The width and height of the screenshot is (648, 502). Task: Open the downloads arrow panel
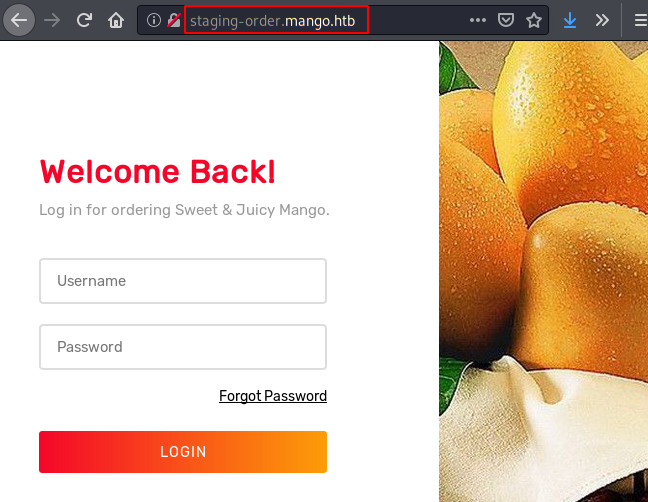click(570, 20)
